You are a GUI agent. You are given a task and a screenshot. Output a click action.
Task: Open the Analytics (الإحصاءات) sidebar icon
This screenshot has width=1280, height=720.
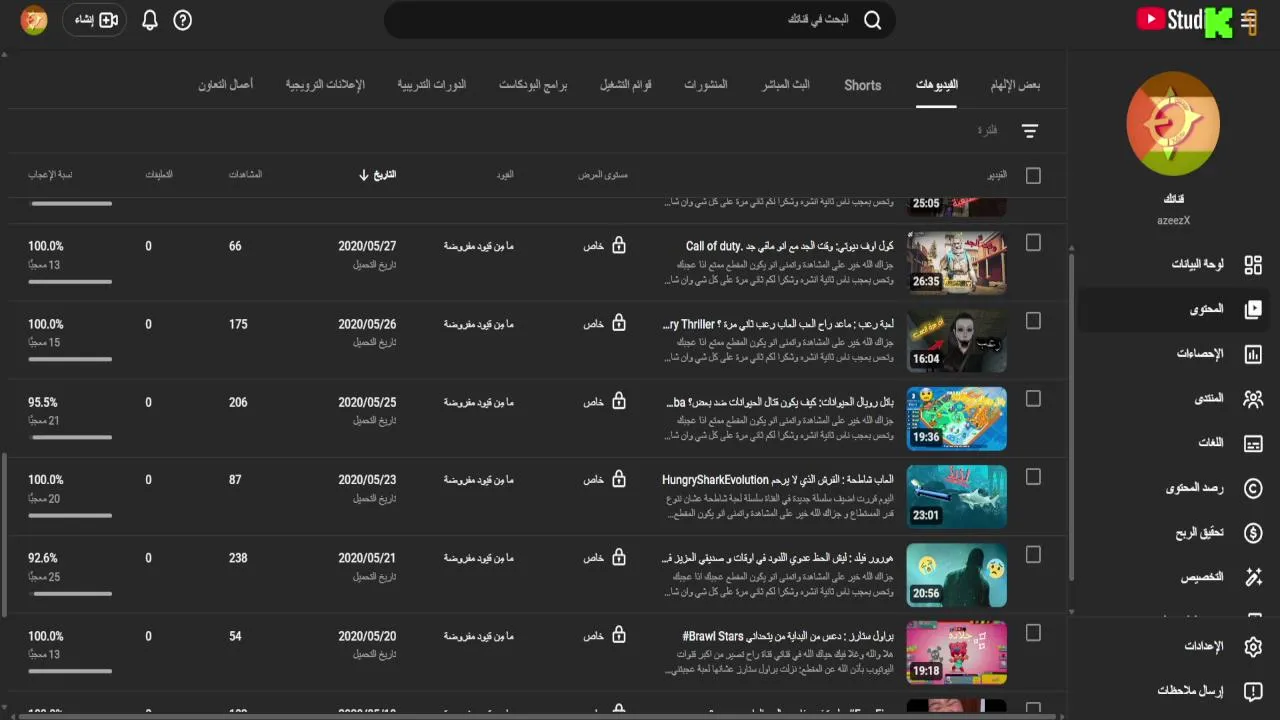tap(1253, 354)
